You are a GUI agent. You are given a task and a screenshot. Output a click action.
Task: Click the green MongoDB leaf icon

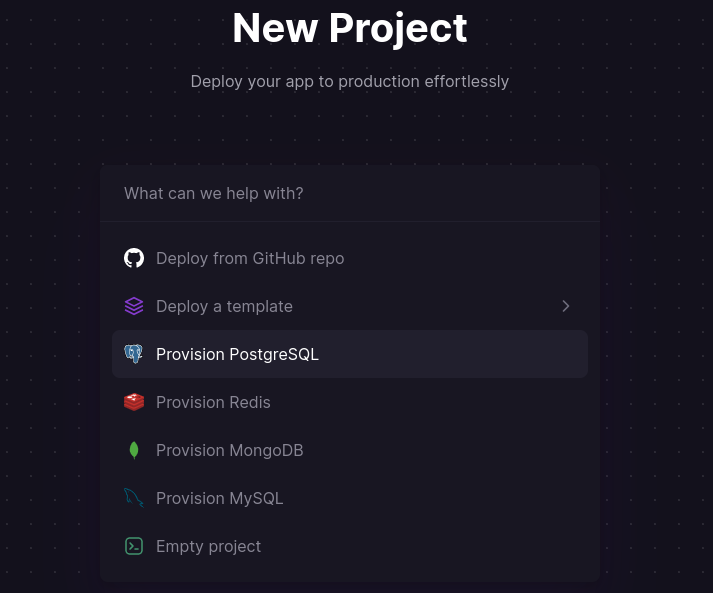(x=134, y=450)
